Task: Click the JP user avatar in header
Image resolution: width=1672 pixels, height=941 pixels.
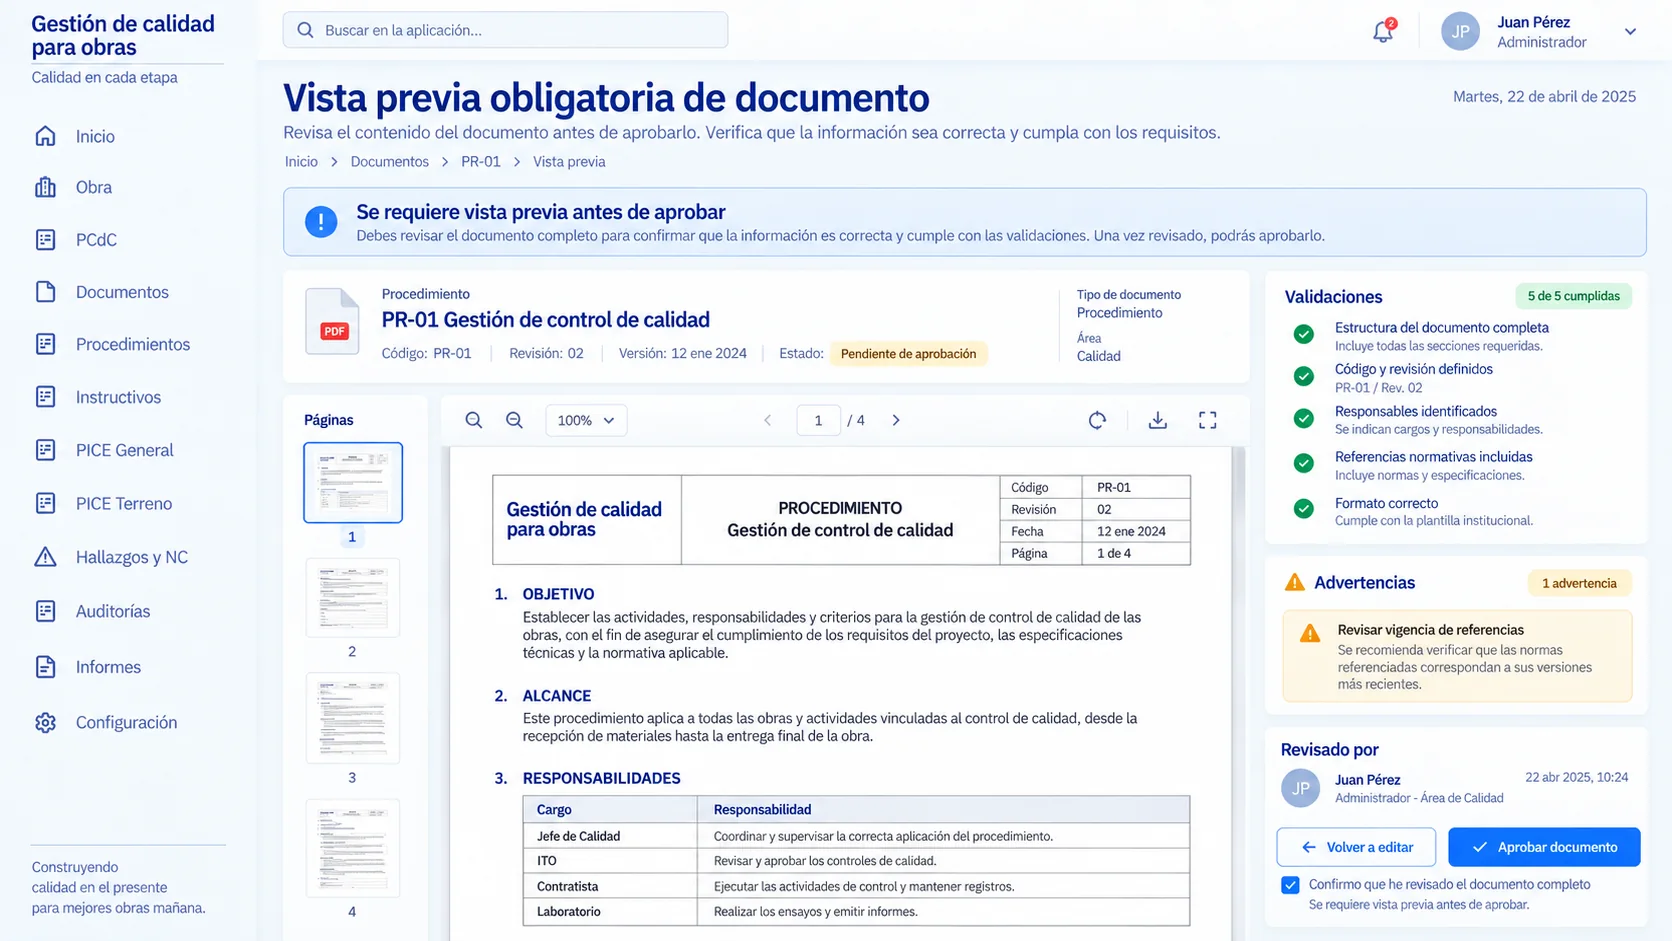Action: [x=1460, y=31]
